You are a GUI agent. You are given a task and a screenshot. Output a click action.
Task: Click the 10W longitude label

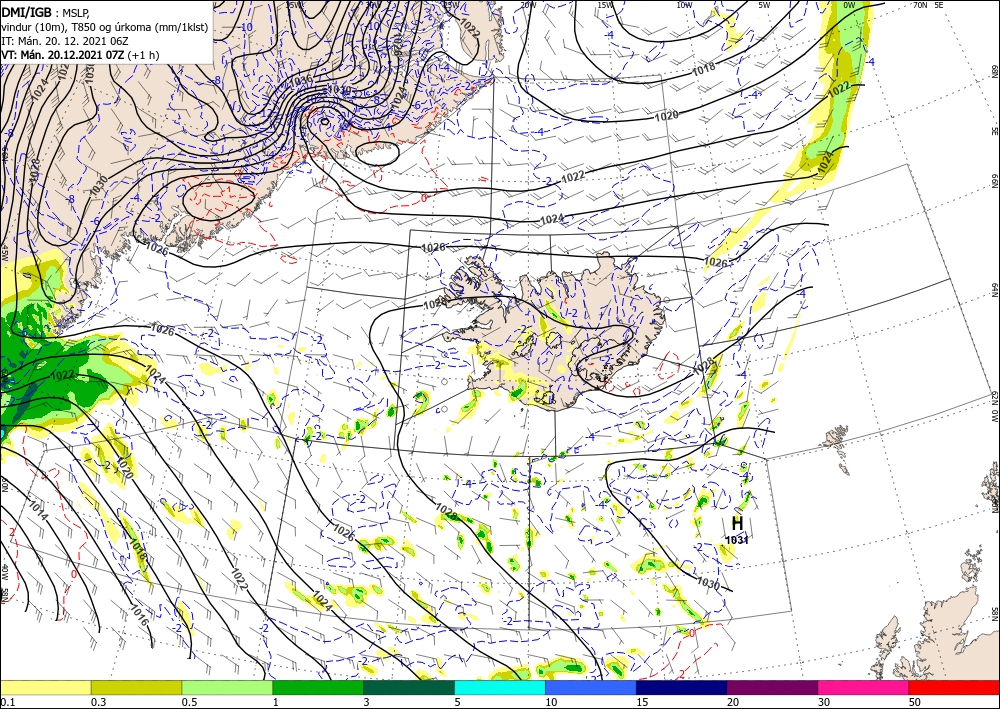(684, 5)
